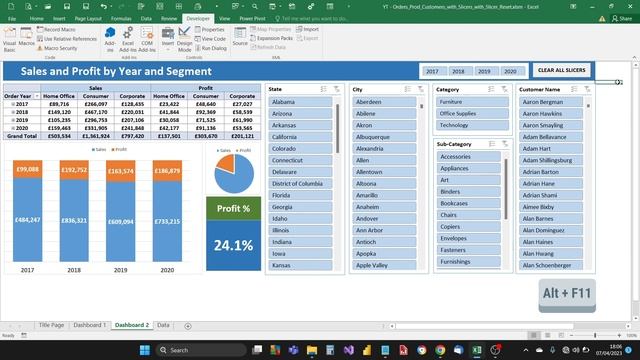The width and height of the screenshot is (640, 360).
Task: Click the zoom out minus button
Action: tap(571, 335)
